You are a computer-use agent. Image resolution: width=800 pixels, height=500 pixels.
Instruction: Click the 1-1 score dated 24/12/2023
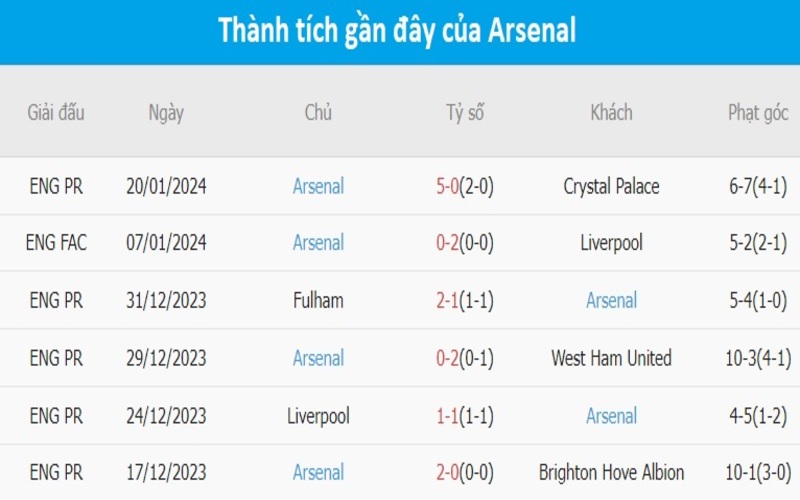coord(447,415)
